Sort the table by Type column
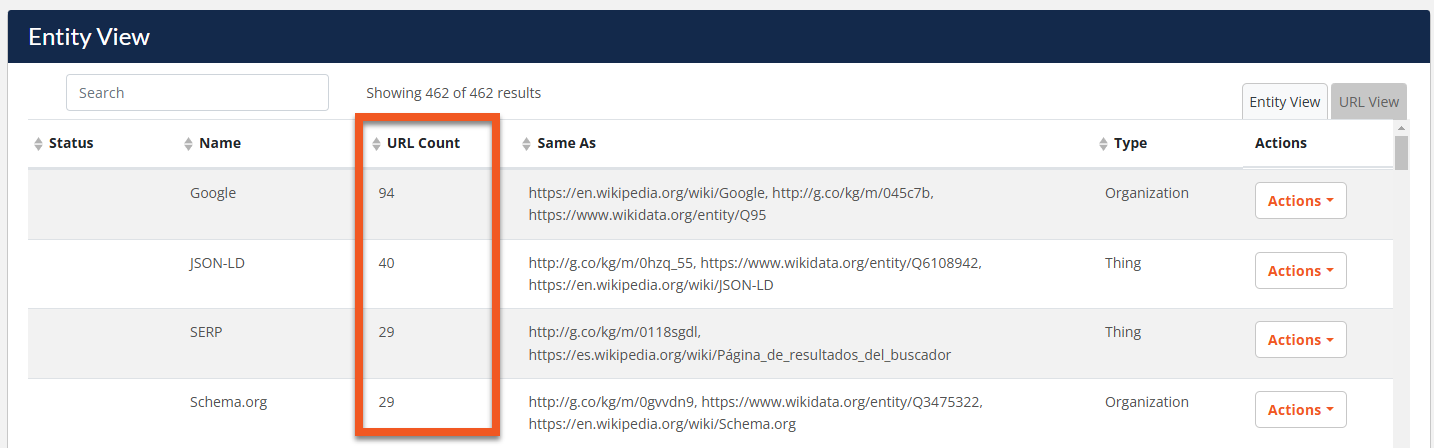 click(1123, 143)
